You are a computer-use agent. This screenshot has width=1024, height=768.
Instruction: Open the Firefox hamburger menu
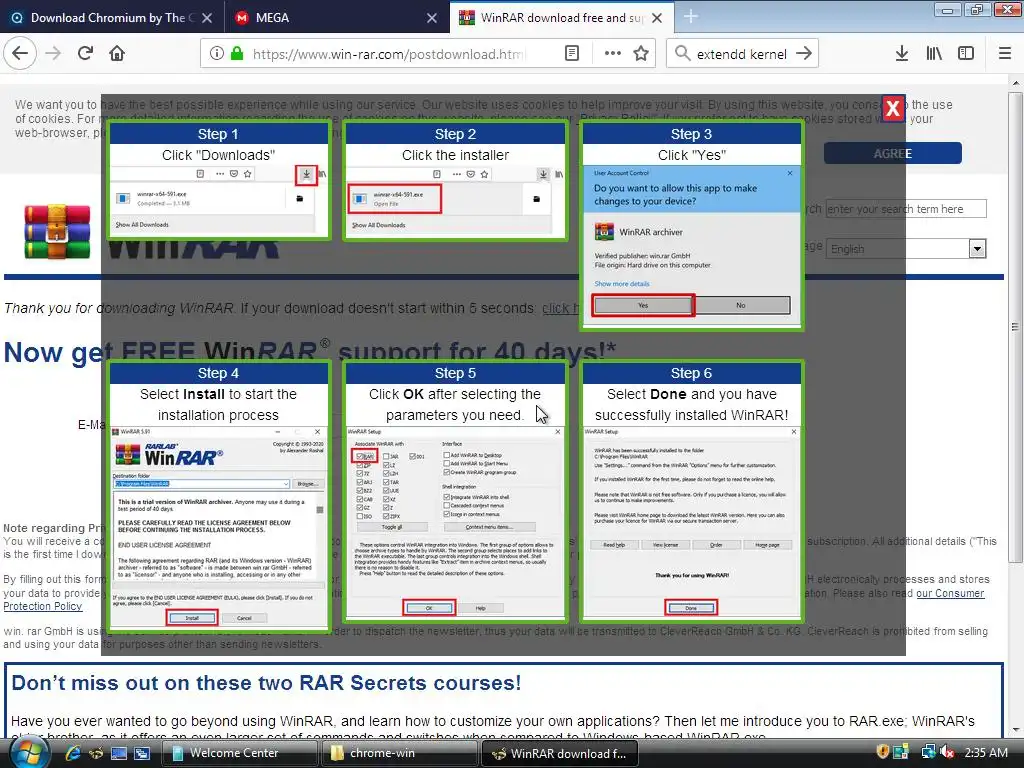point(1005,54)
